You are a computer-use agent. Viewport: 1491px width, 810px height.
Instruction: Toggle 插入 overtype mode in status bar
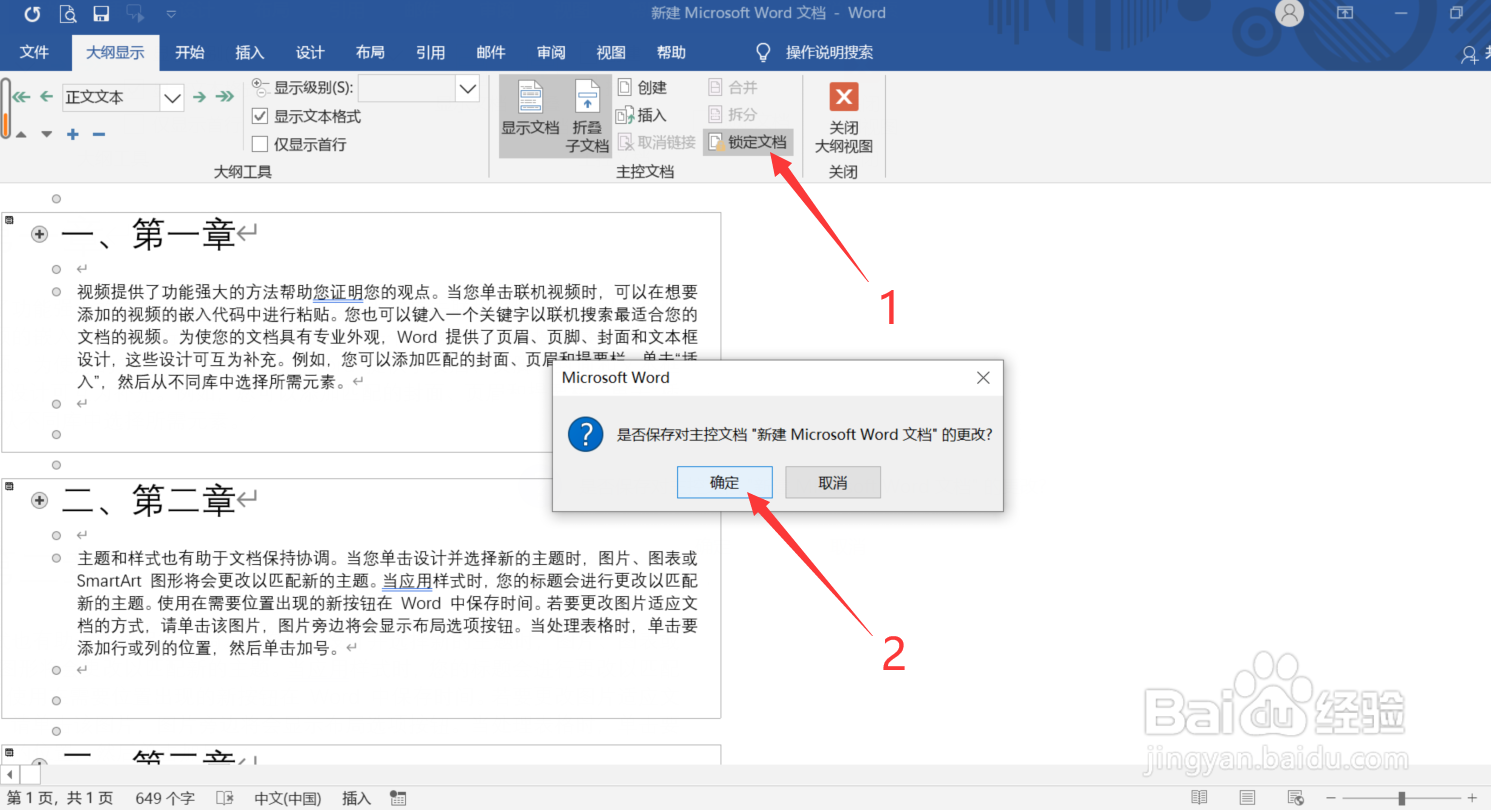click(357, 798)
